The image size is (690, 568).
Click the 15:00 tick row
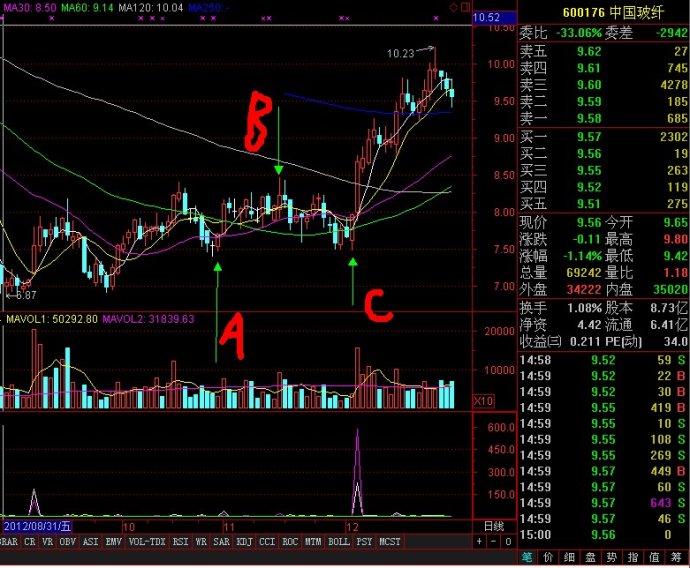coord(603,535)
